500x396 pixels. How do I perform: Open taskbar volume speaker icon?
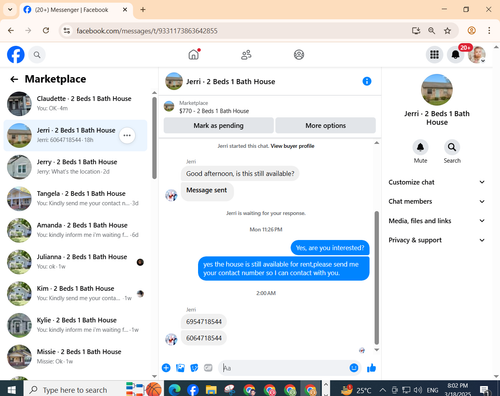(418, 390)
